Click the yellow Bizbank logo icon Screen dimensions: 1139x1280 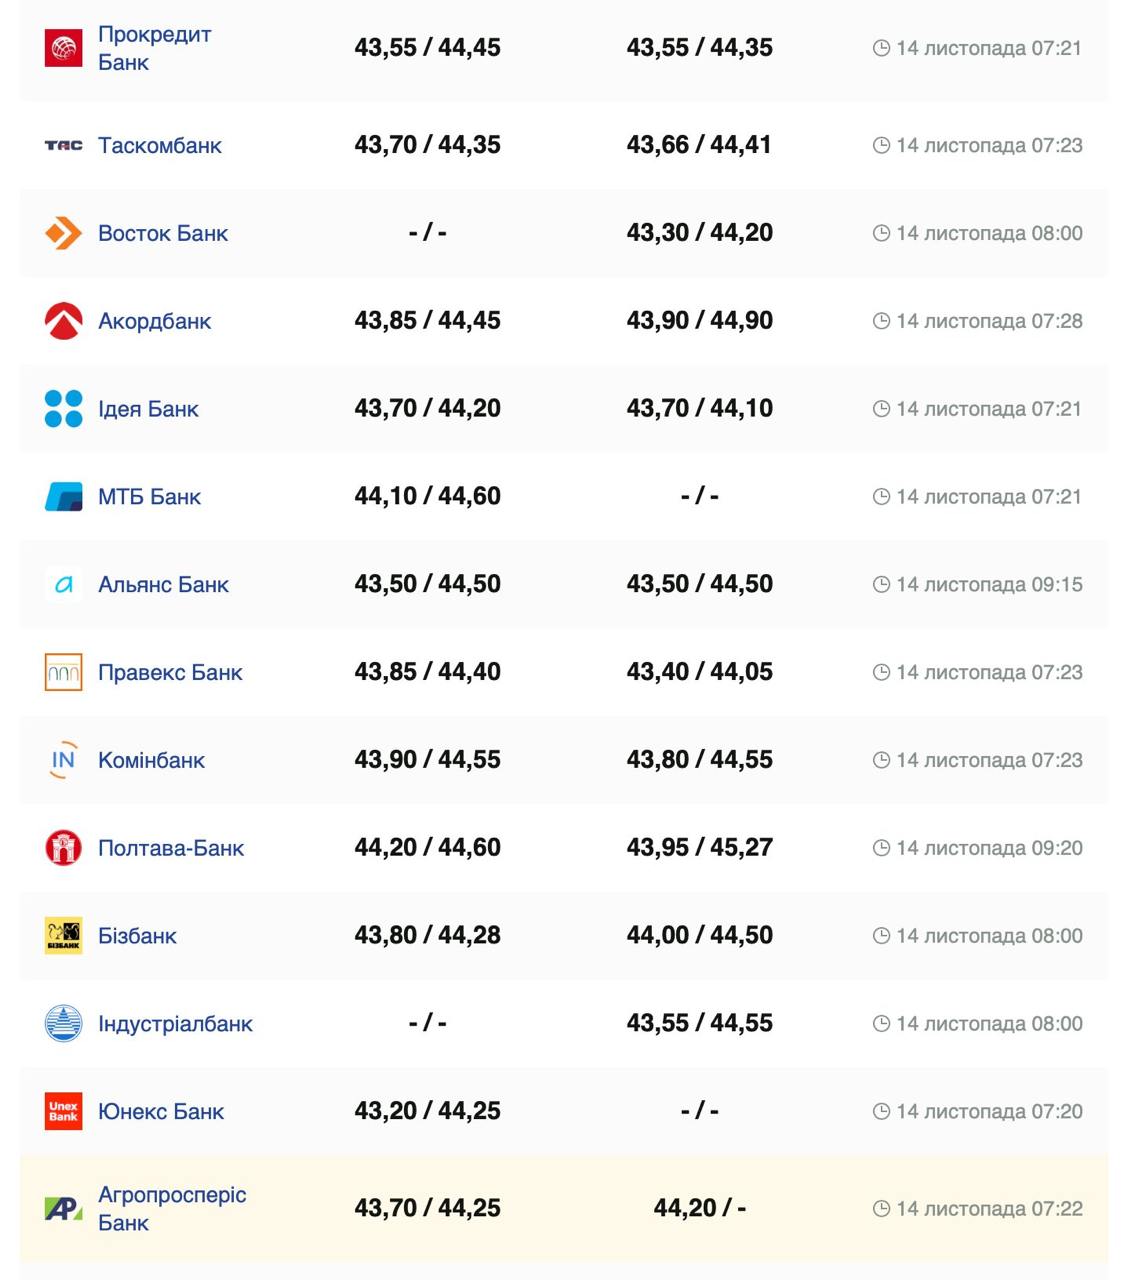63,936
